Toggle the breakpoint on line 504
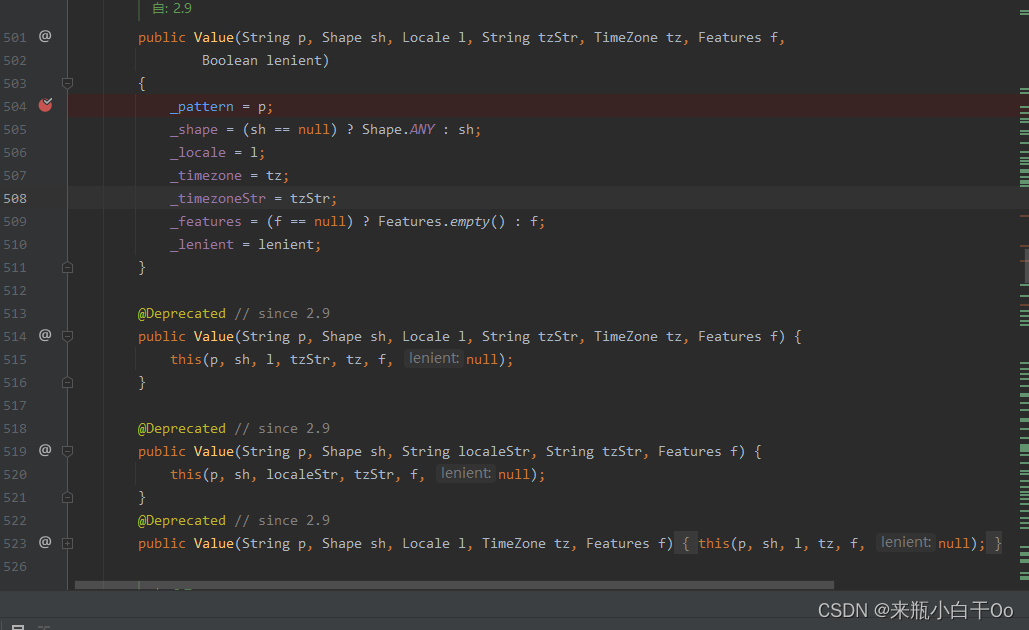 coord(44,104)
